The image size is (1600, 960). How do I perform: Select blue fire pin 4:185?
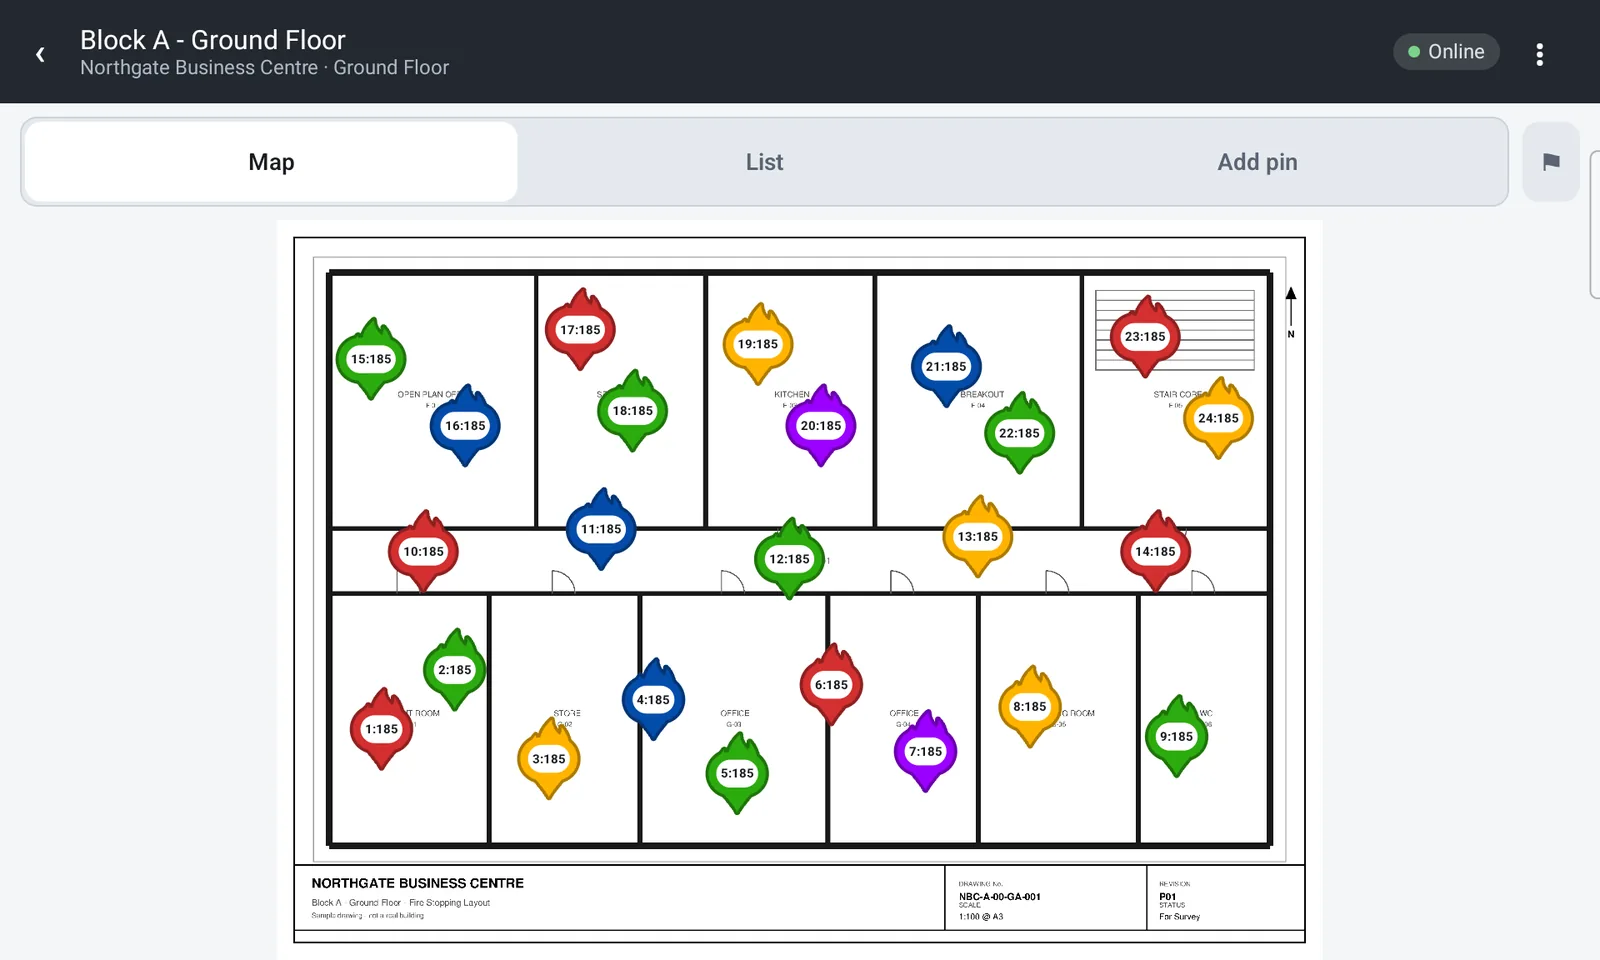click(653, 700)
